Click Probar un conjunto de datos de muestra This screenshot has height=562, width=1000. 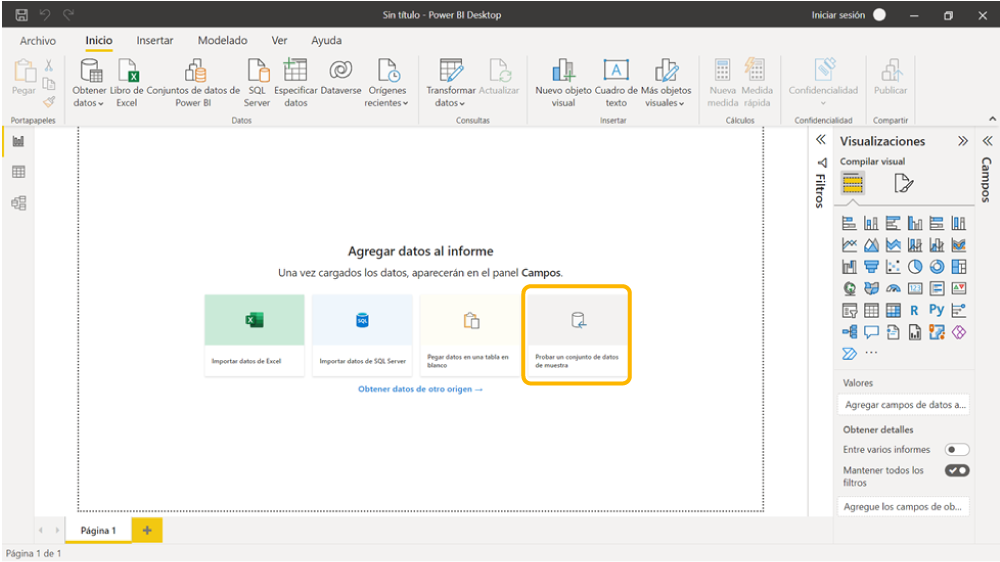(577, 335)
